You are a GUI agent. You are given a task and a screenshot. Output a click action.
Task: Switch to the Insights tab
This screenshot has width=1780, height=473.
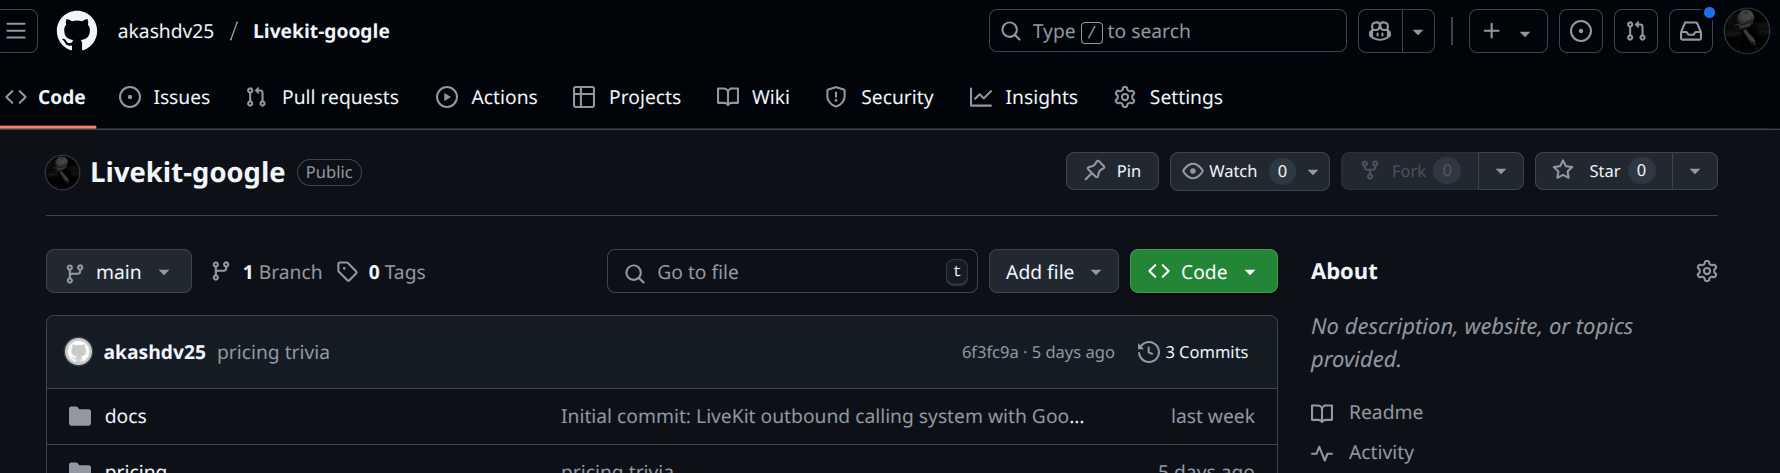(x=1024, y=97)
